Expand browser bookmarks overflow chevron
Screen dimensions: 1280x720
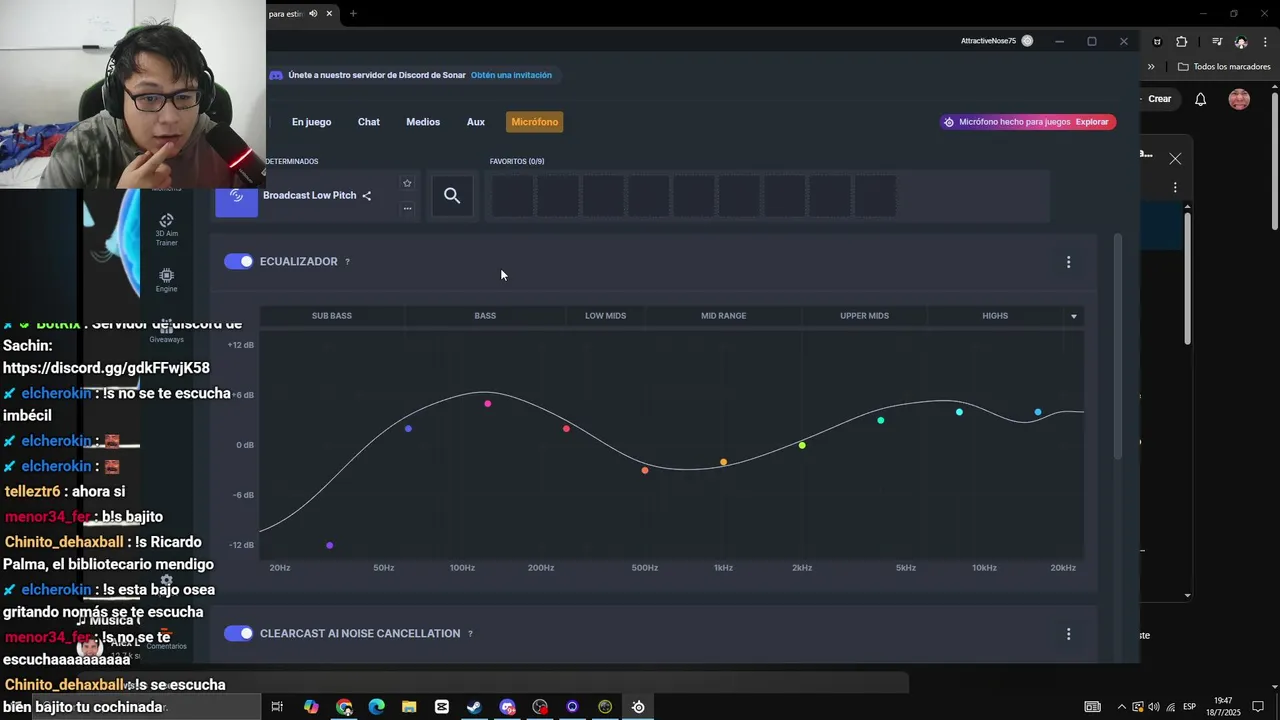1151,67
